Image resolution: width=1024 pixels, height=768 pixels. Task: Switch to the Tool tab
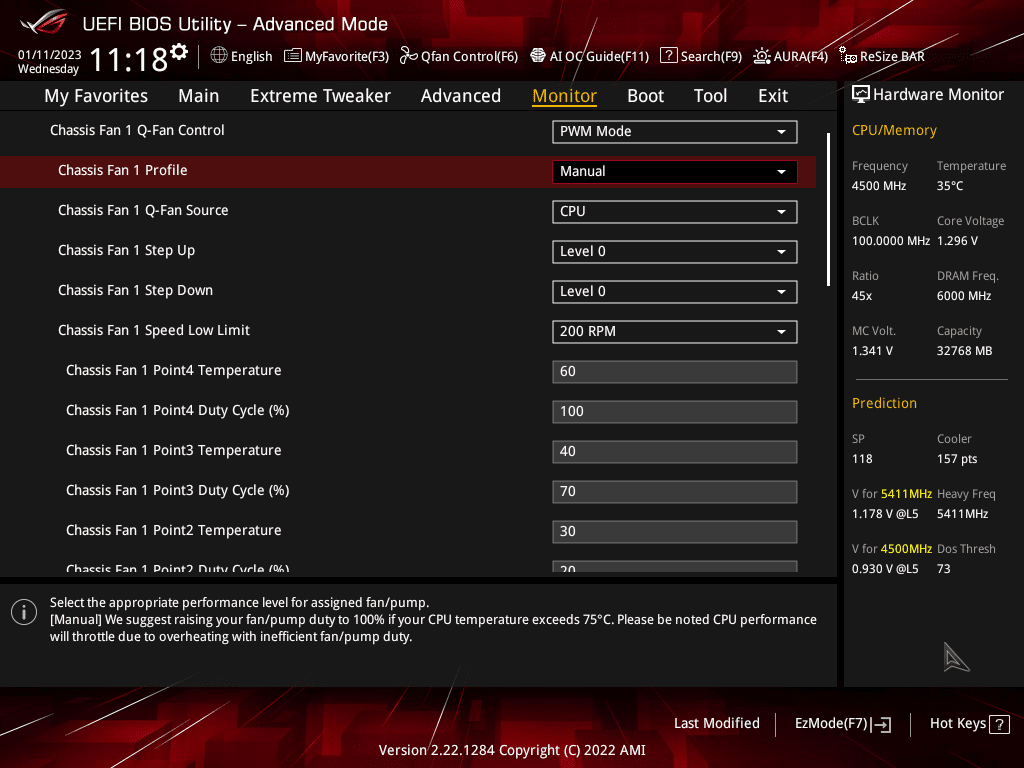710,96
